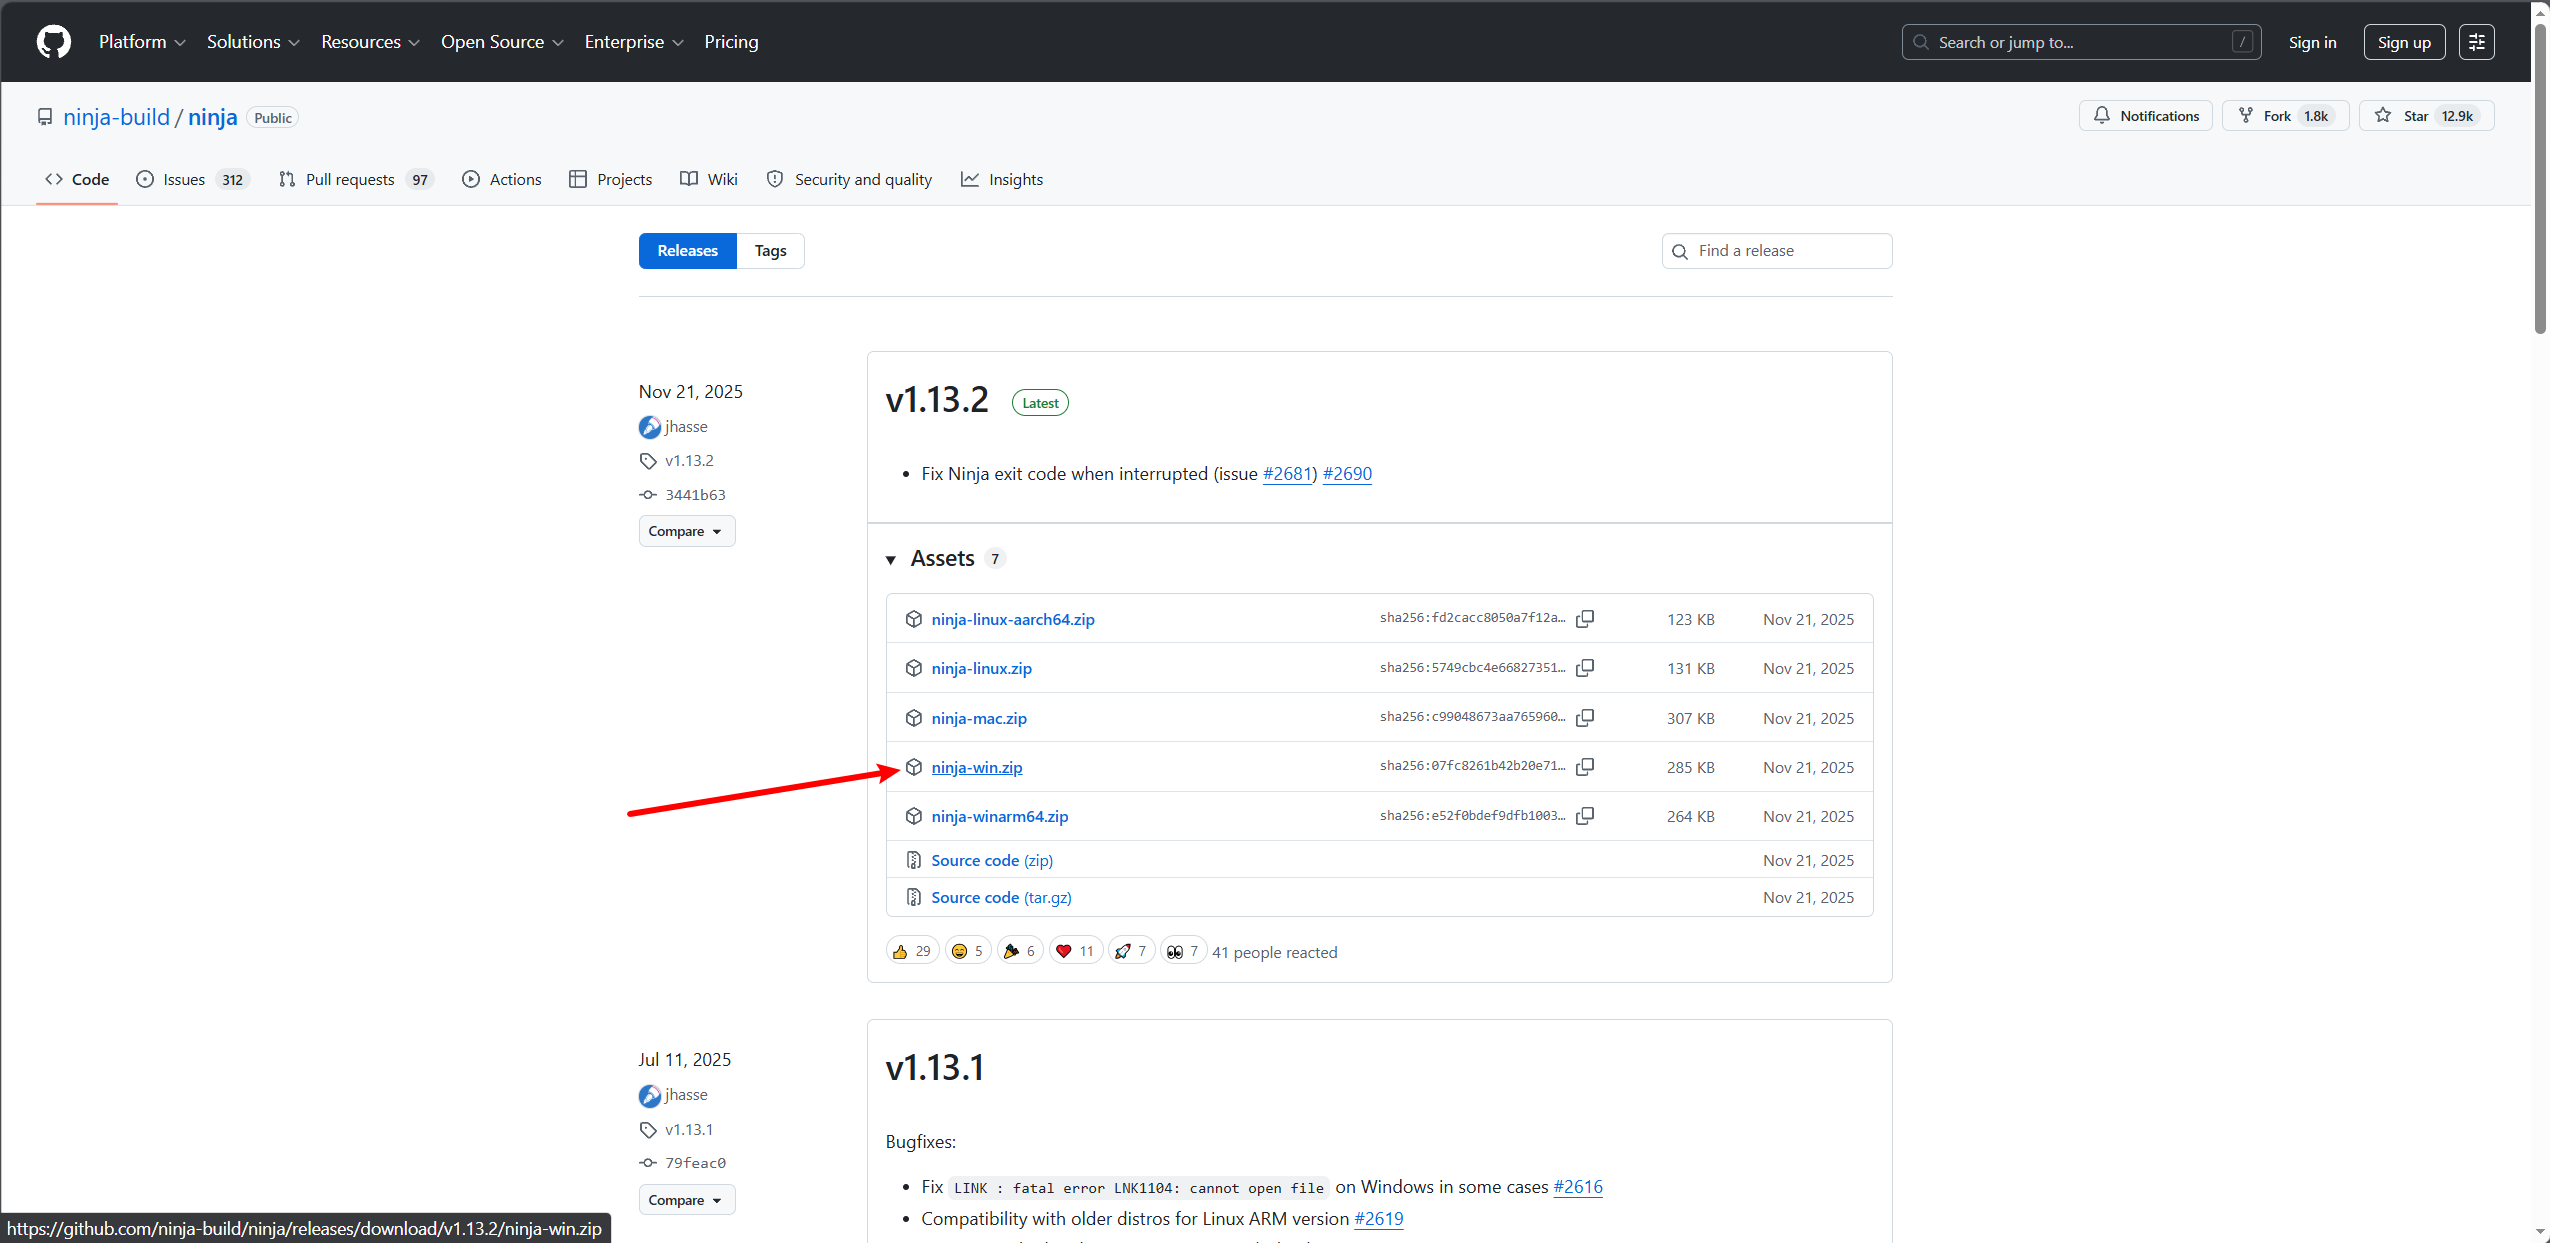Open the global navigation menu icon

click(2476, 42)
